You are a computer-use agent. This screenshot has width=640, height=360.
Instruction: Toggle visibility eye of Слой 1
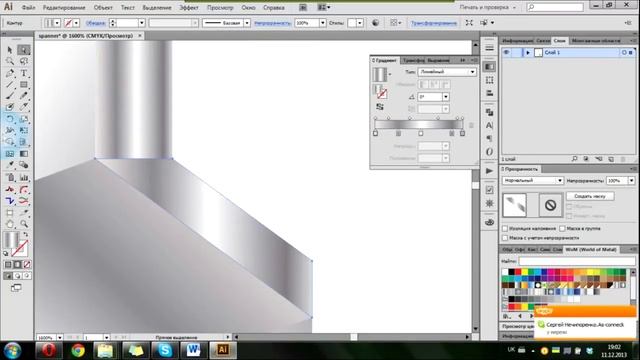[x=507, y=53]
